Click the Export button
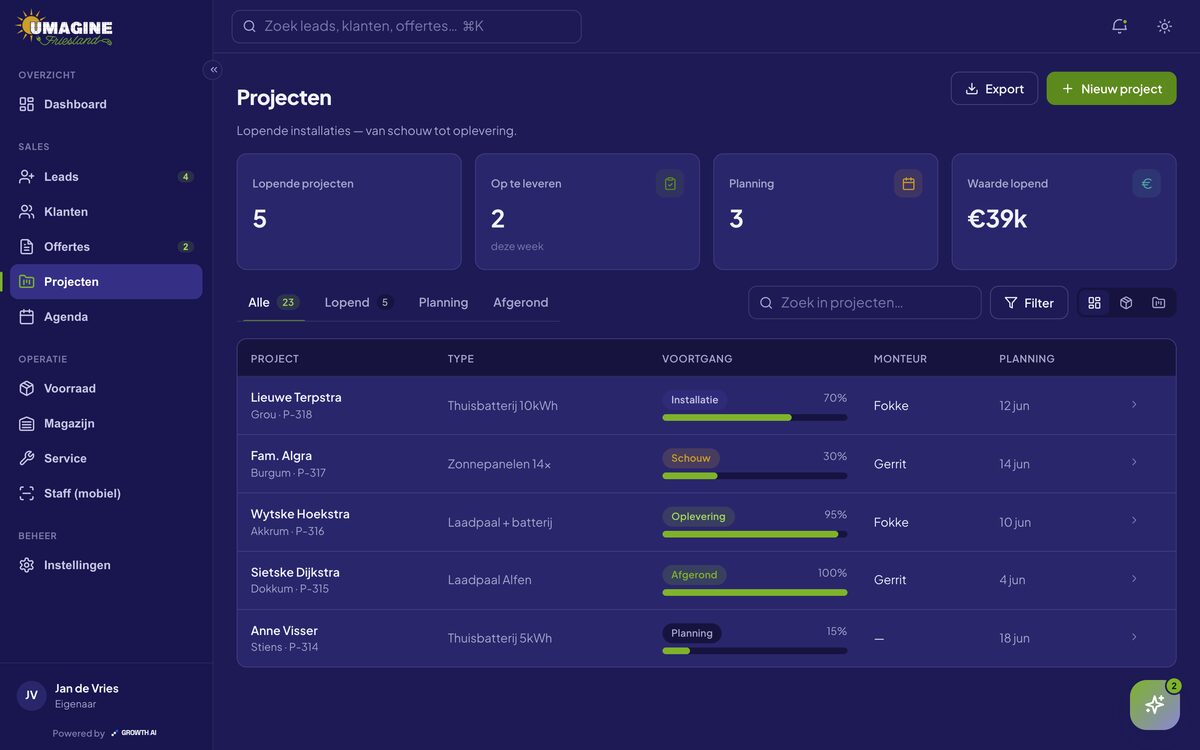 coord(994,88)
